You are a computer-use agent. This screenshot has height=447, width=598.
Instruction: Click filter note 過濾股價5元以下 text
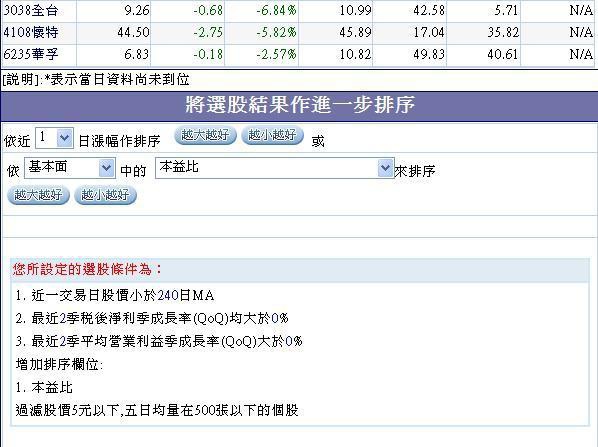[157, 411]
